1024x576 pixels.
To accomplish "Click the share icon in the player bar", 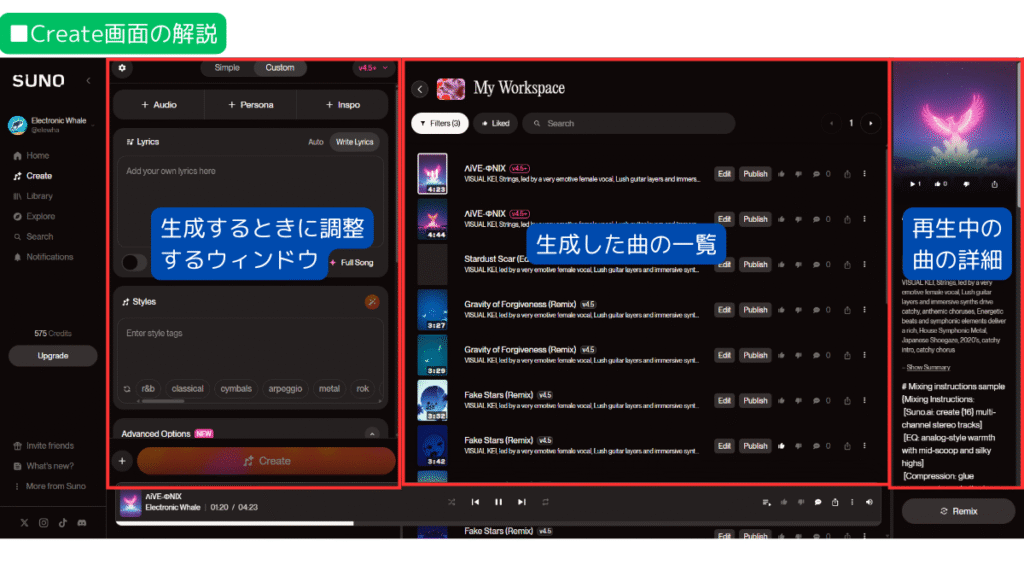I will click(835, 502).
